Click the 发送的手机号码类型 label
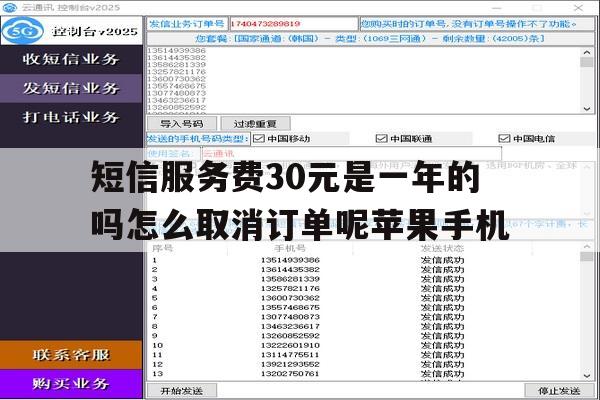 pos(198,139)
